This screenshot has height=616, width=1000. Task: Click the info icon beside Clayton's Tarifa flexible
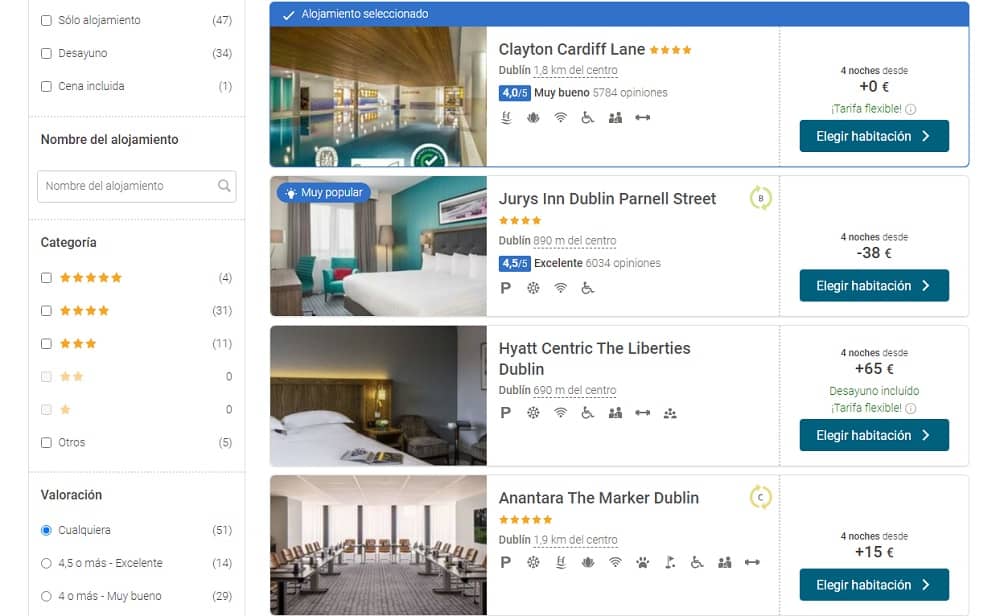pyautogui.click(x=911, y=109)
